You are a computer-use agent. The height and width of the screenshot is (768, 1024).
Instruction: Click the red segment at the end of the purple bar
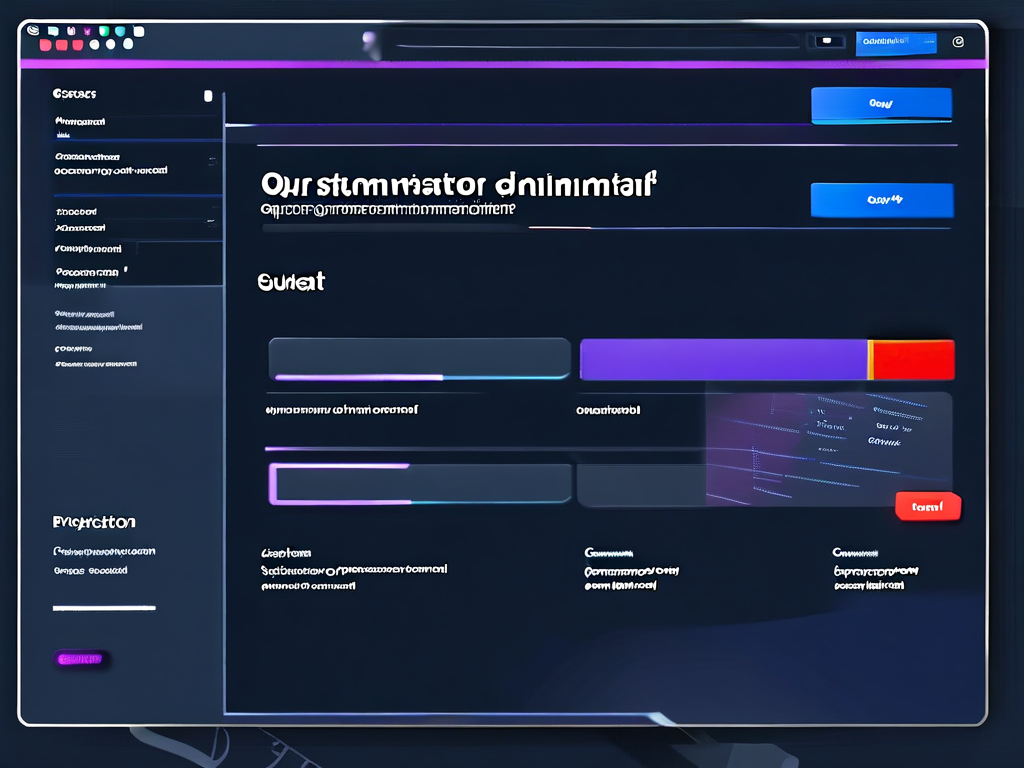pos(912,360)
